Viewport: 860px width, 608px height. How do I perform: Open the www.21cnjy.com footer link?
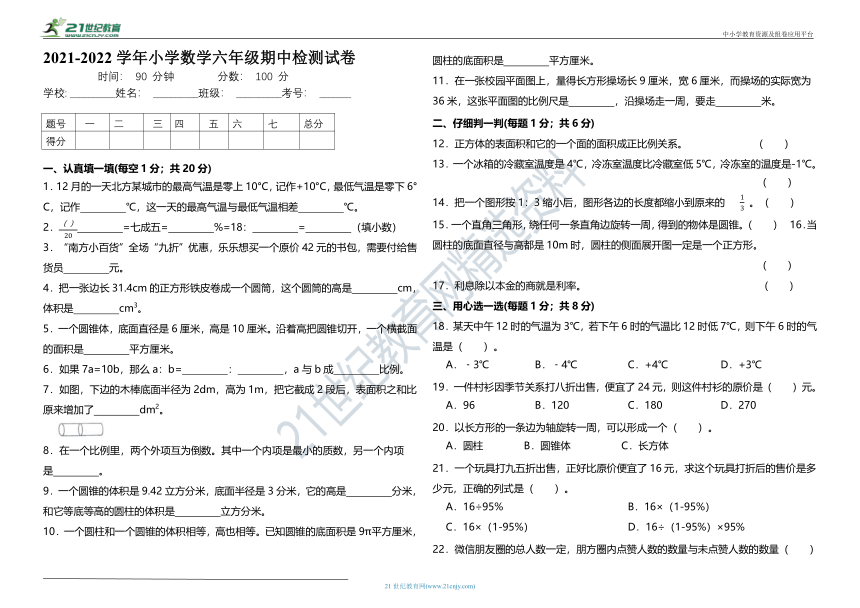coord(429,586)
